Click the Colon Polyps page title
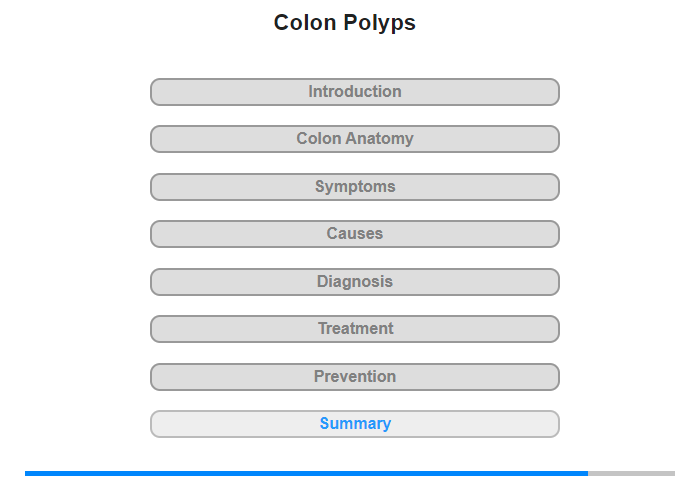 coord(345,22)
